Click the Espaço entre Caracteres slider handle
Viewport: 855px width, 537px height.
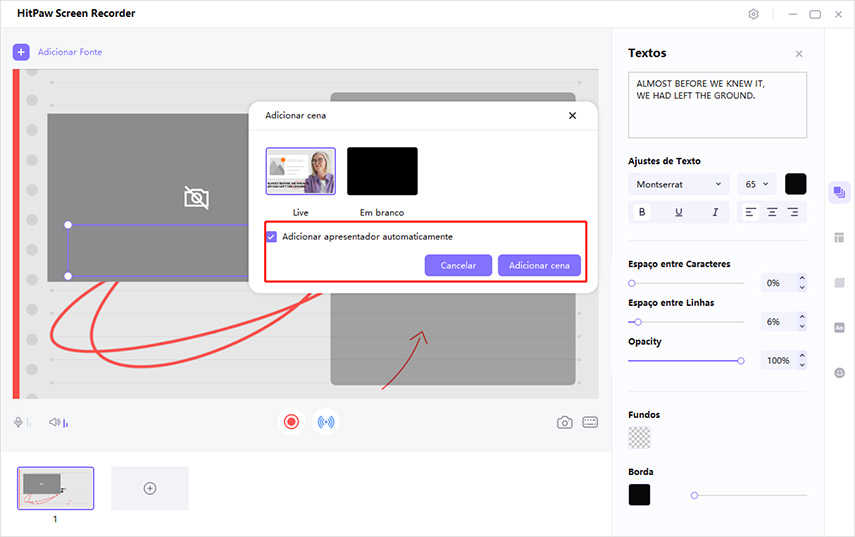click(631, 283)
